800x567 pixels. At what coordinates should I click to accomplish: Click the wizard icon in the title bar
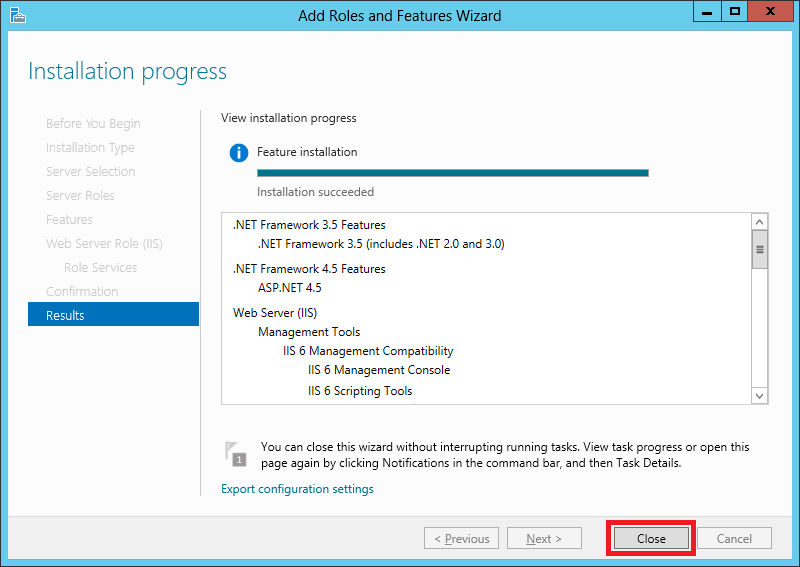click(17, 15)
